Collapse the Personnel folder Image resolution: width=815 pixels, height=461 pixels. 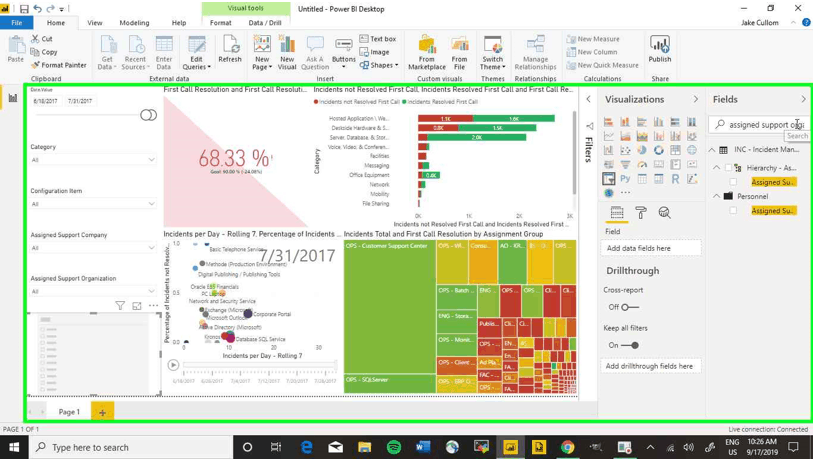pos(717,196)
